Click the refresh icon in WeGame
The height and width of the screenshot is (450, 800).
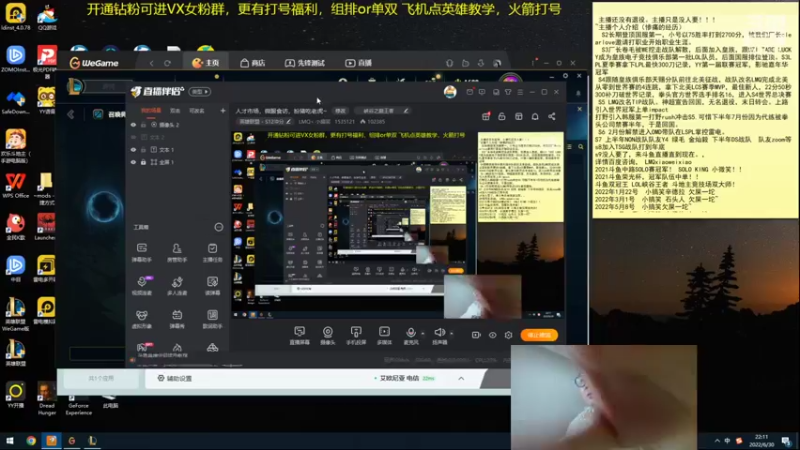[x=167, y=63]
